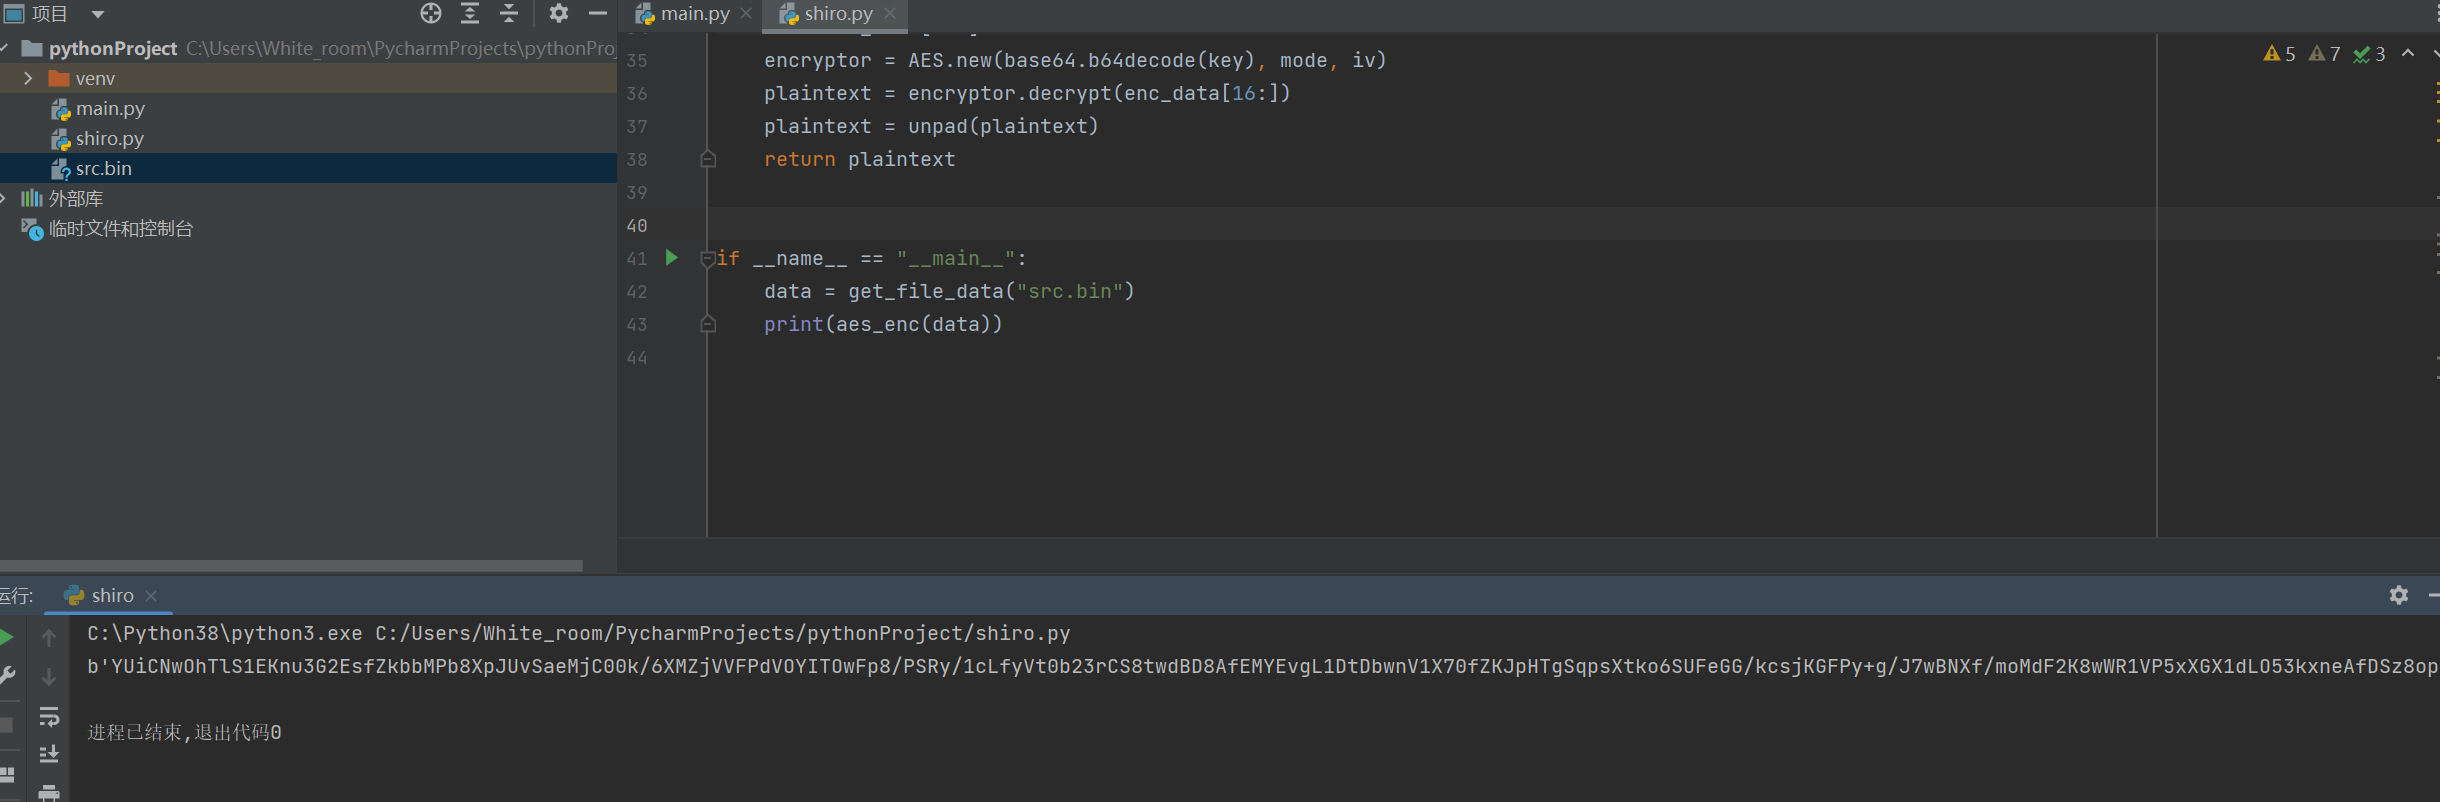Click the Expand All icon in project panel

click(x=470, y=13)
